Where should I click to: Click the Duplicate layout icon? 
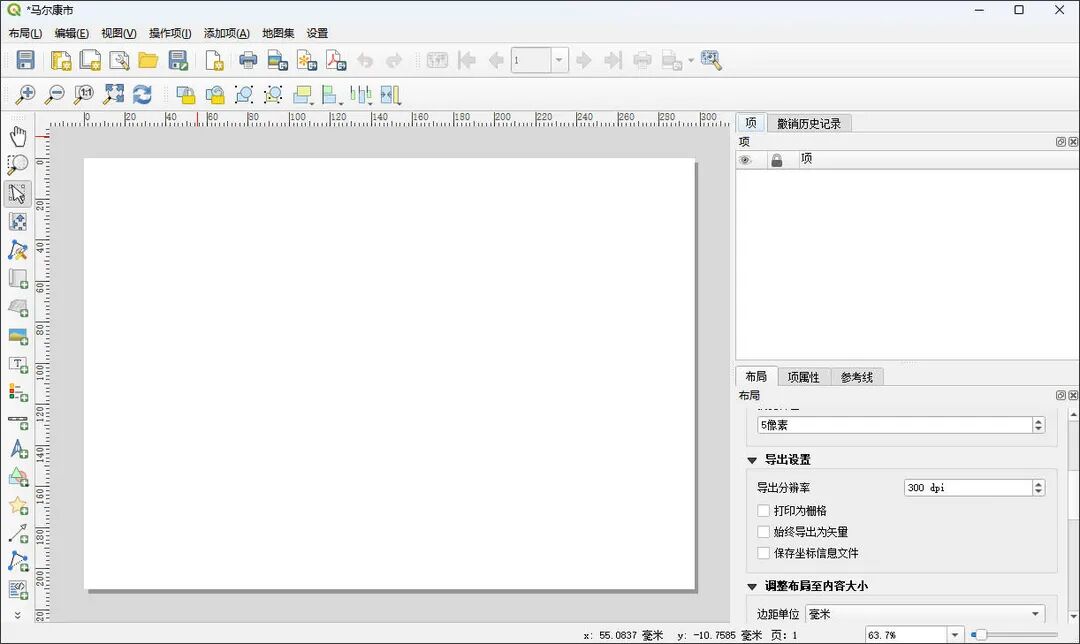point(90,61)
